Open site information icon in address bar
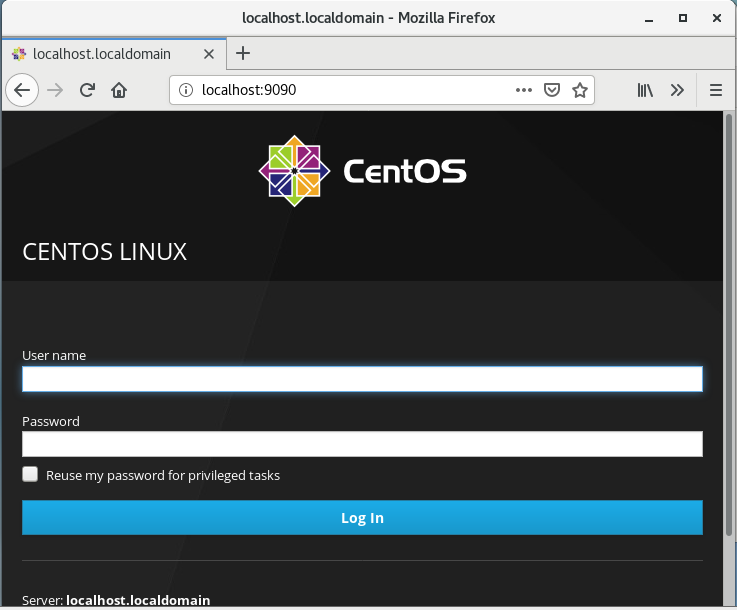The height and width of the screenshot is (610, 737). [185, 90]
